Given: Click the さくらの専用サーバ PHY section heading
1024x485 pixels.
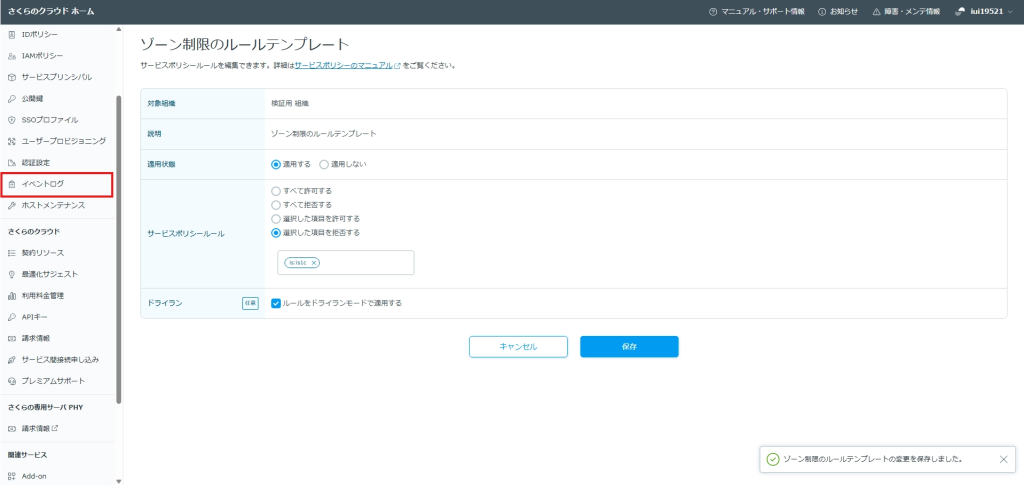Looking at the screenshot, I should [x=45, y=407].
